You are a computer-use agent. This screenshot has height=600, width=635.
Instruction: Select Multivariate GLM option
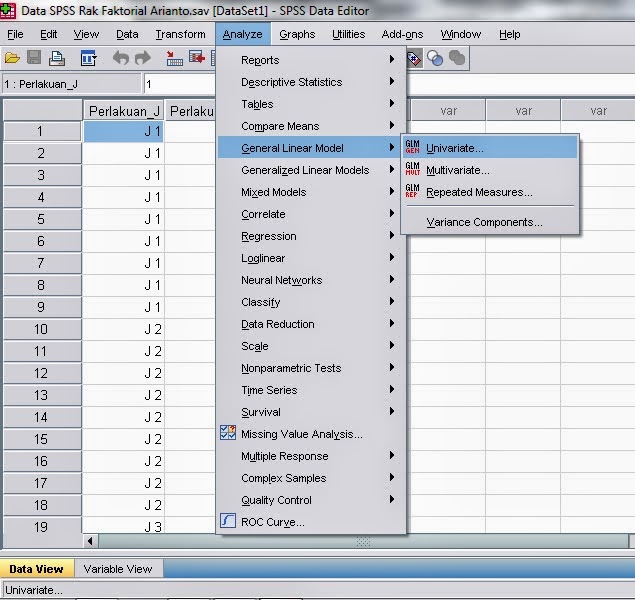tap(490, 170)
